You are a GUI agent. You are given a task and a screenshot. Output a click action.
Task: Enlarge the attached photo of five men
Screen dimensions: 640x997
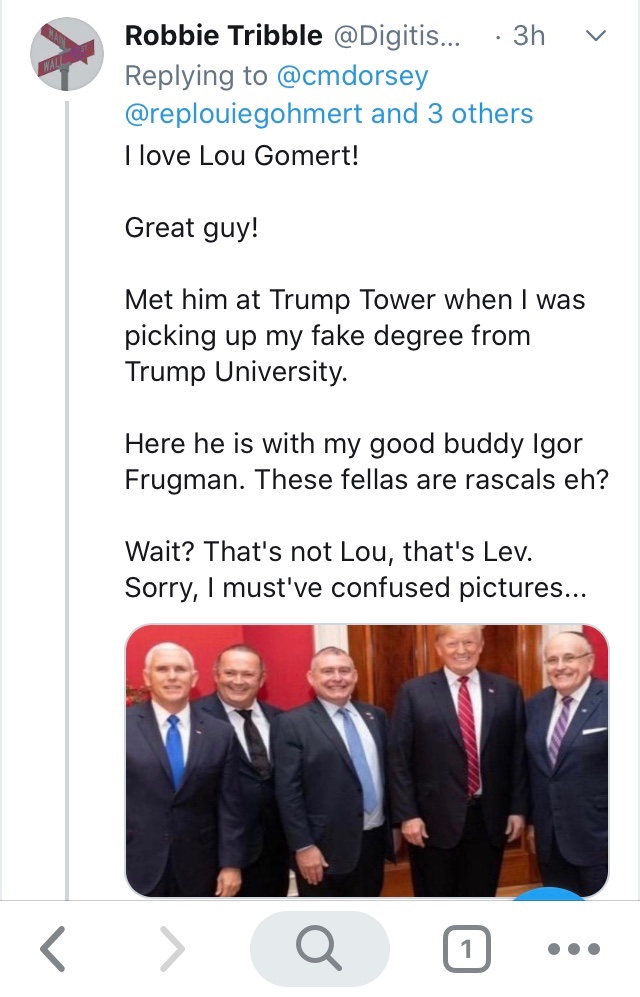pyautogui.click(x=366, y=760)
